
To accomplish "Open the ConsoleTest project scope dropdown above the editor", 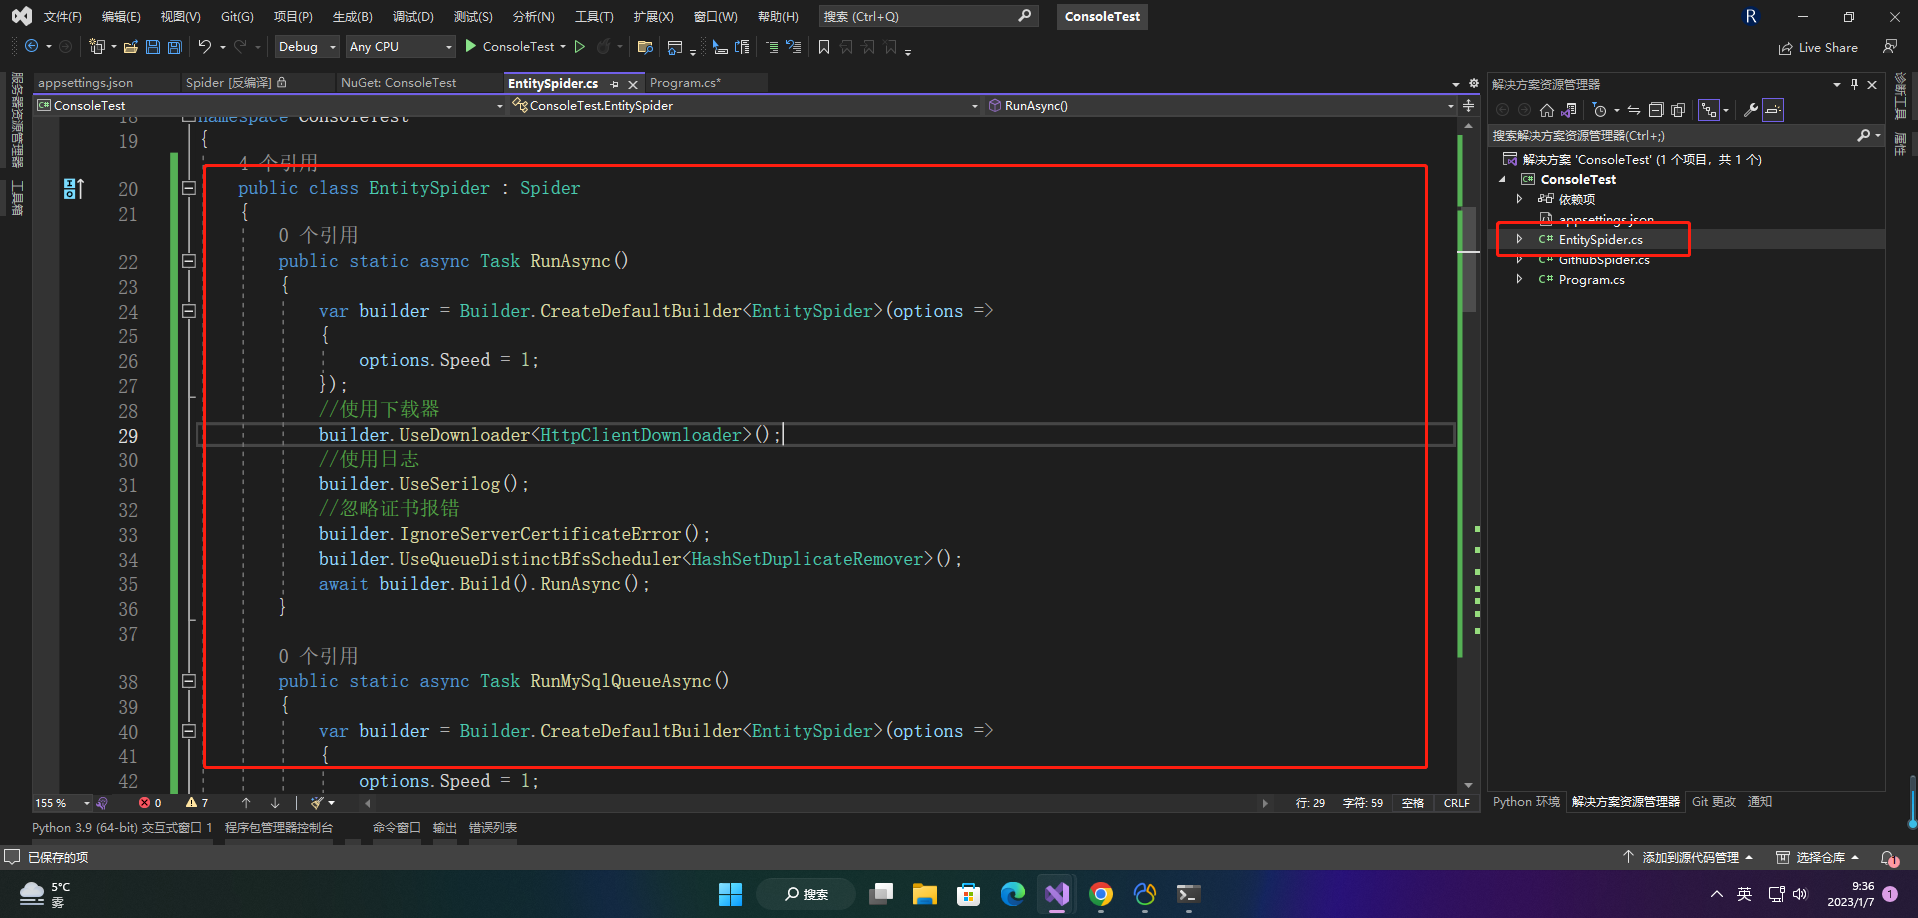I will coord(271,106).
